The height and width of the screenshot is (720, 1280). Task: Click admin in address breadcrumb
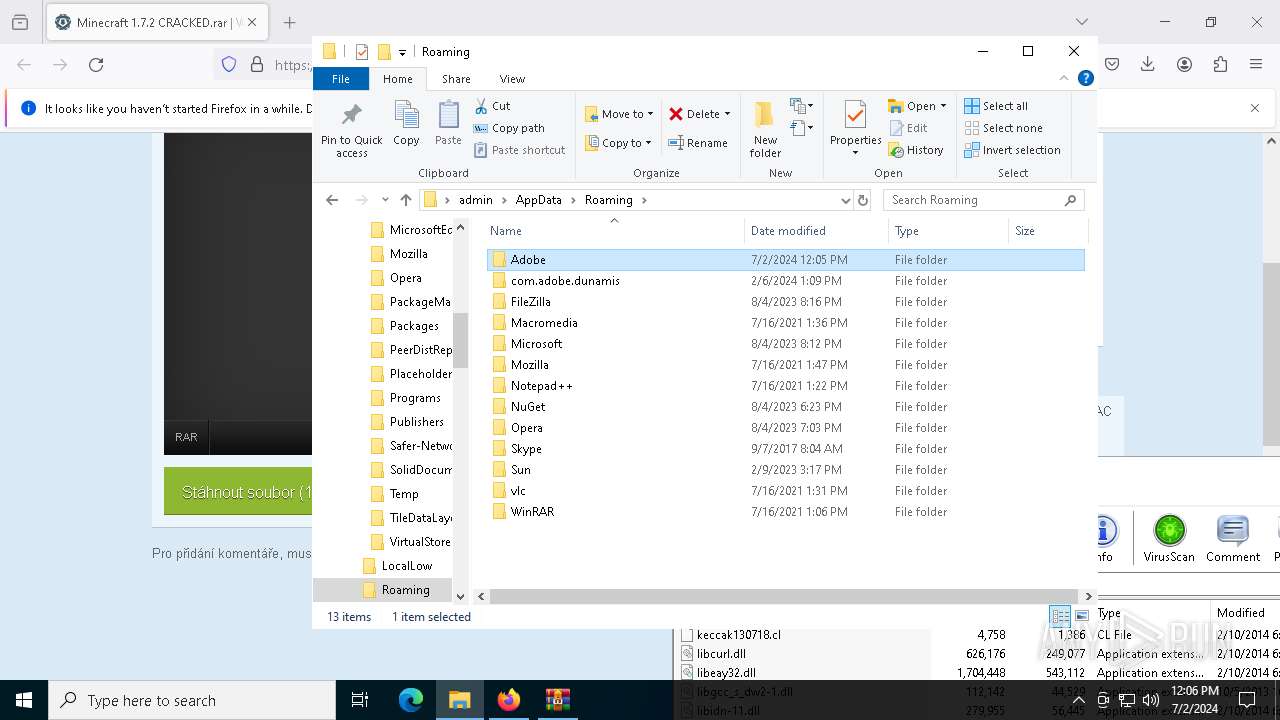[x=476, y=200]
